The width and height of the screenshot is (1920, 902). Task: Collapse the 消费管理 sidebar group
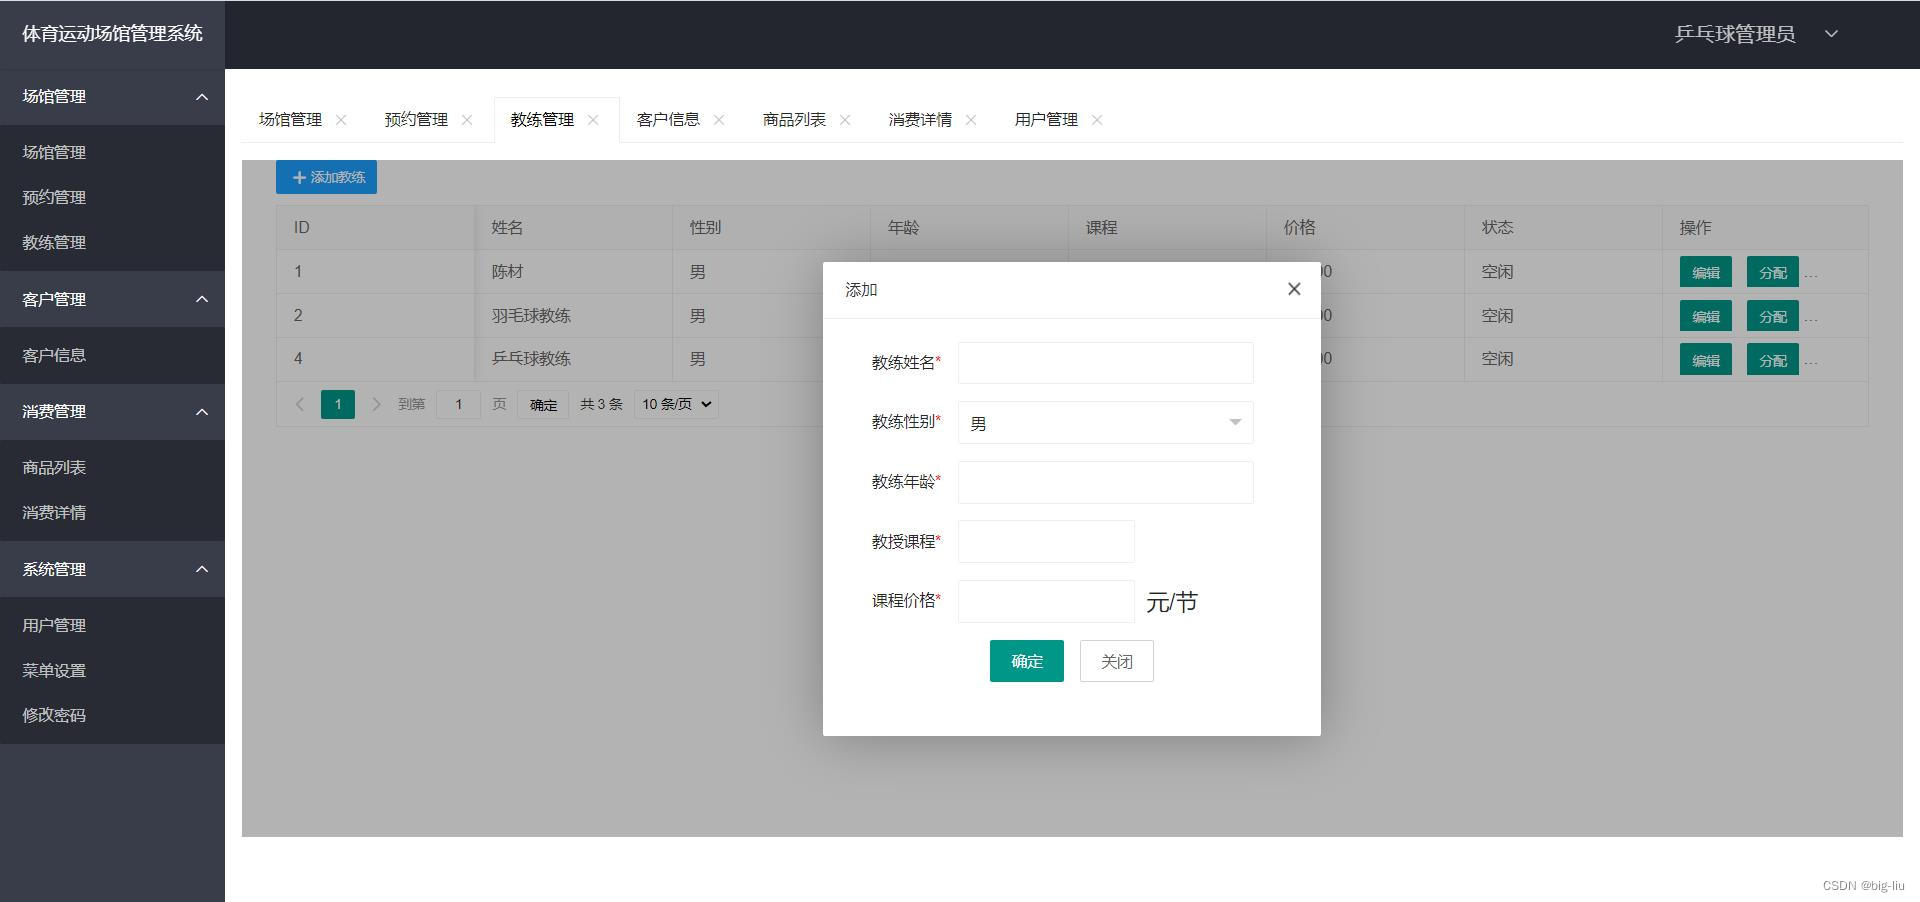[x=202, y=412]
